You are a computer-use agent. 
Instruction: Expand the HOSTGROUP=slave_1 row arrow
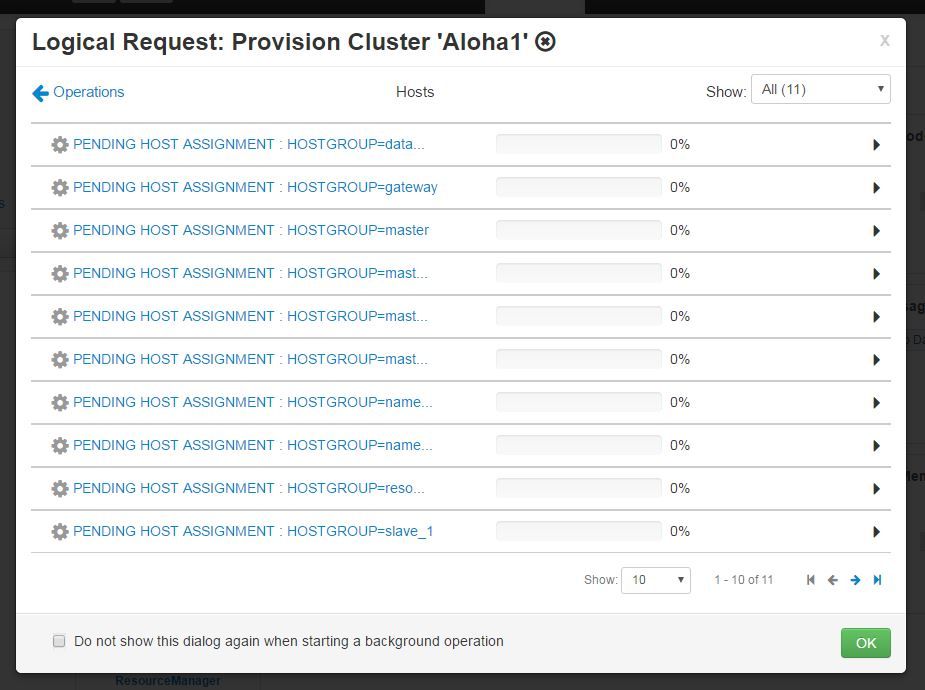[876, 531]
